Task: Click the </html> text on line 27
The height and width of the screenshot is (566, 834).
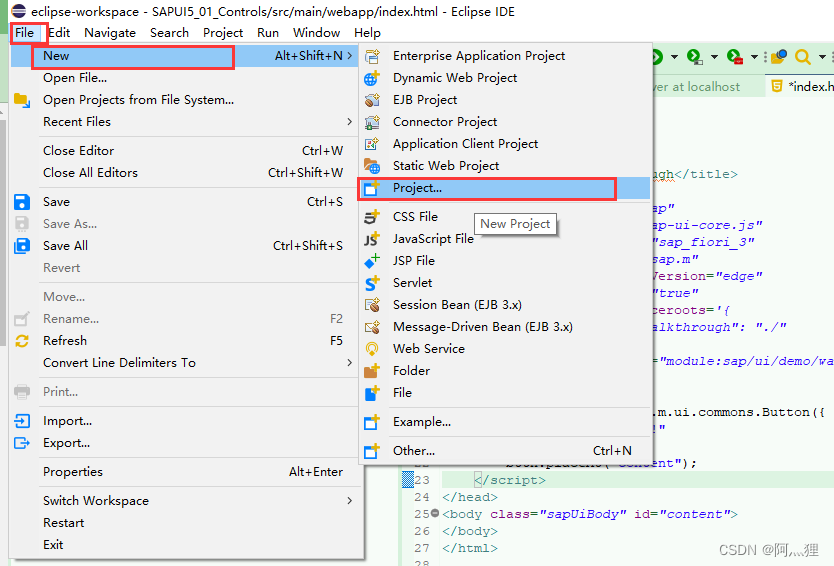Action: pyautogui.click(x=470, y=548)
